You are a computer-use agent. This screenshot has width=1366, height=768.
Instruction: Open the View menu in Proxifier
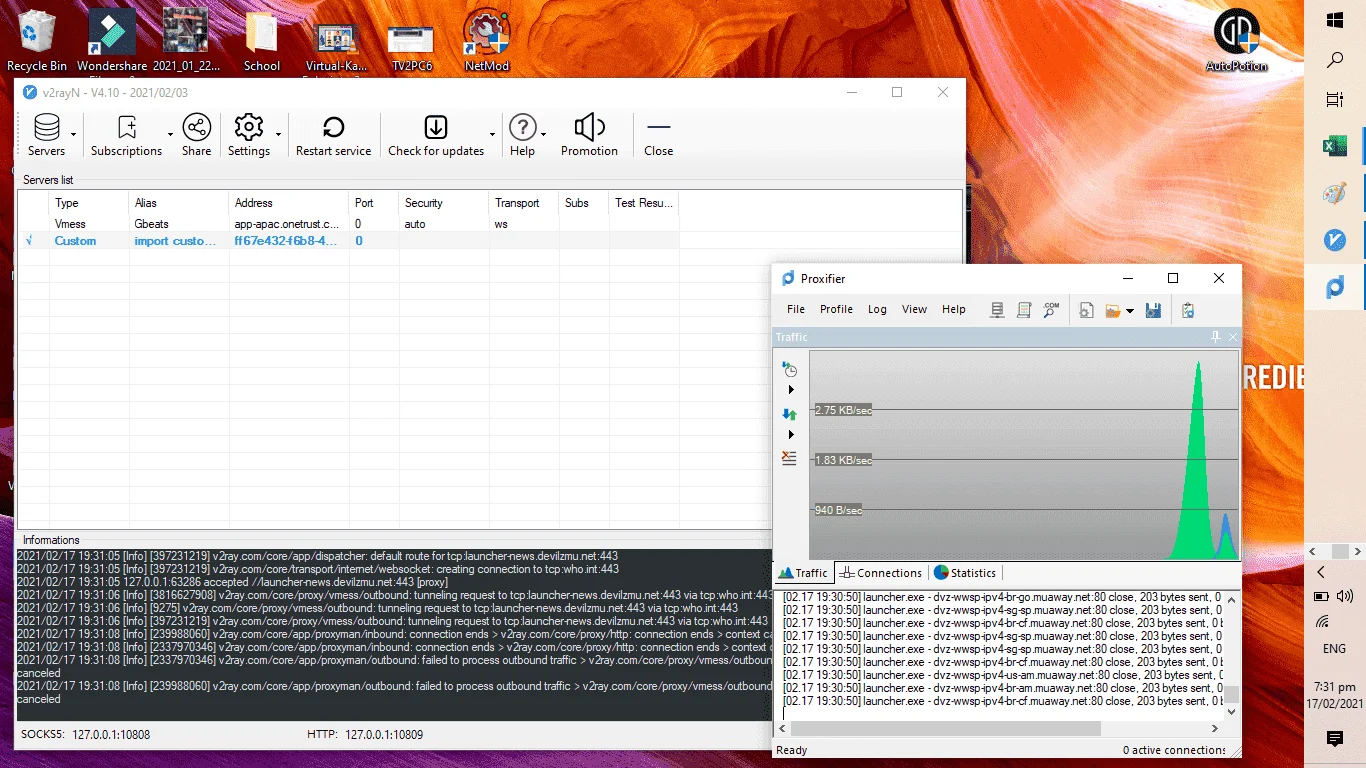[x=914, y=309]
